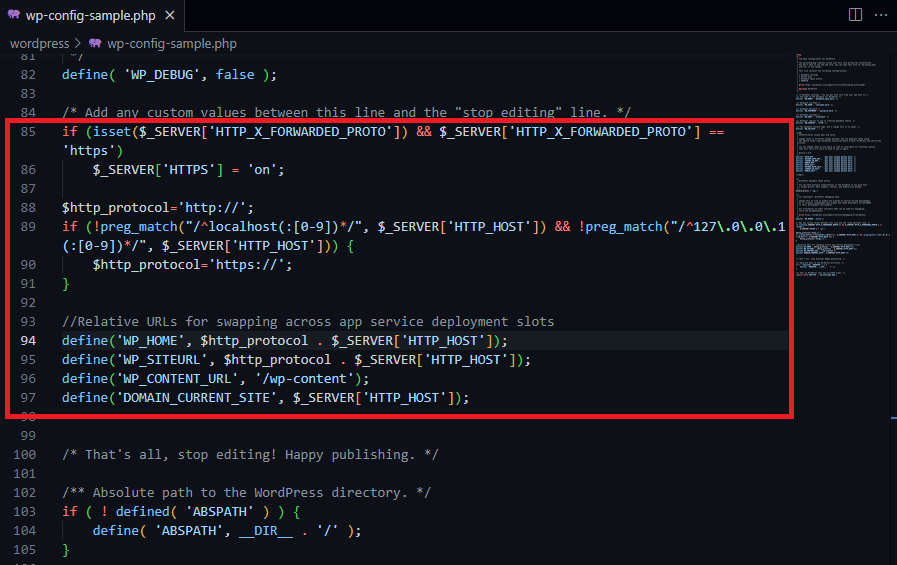The width and height of the screenshot is (897, 565).
Task: Open the More Actions ellipsis menu
Action: click(881, 15)
